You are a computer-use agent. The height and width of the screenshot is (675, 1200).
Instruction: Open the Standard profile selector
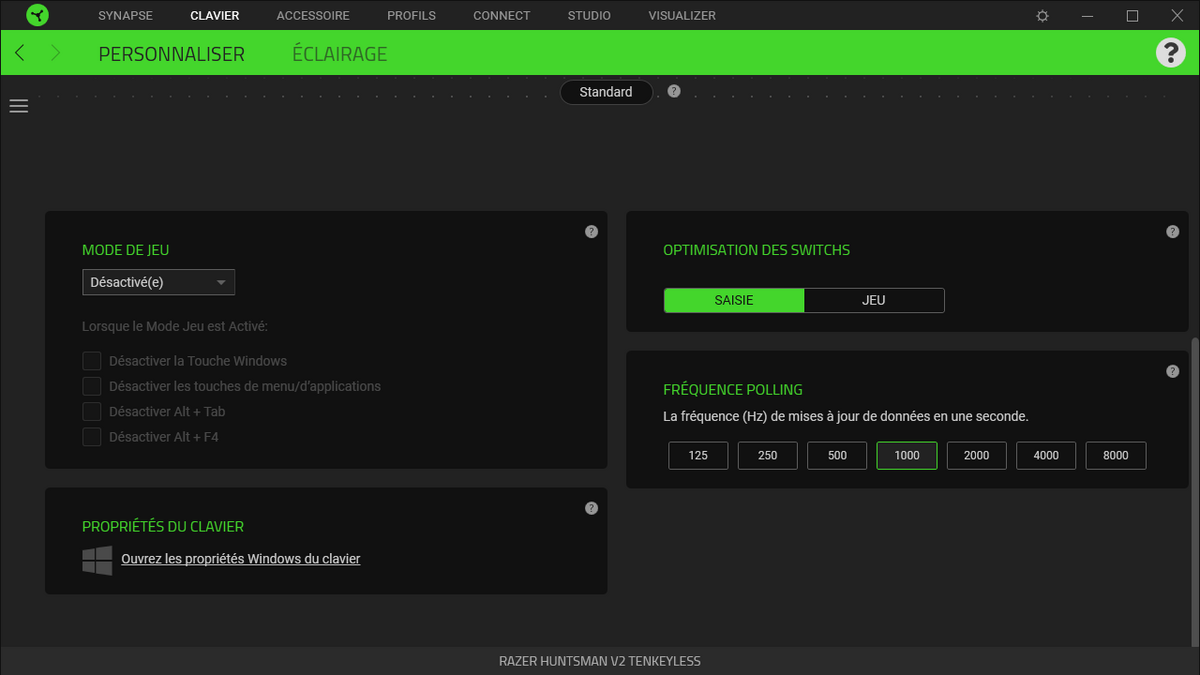(606, 92)
